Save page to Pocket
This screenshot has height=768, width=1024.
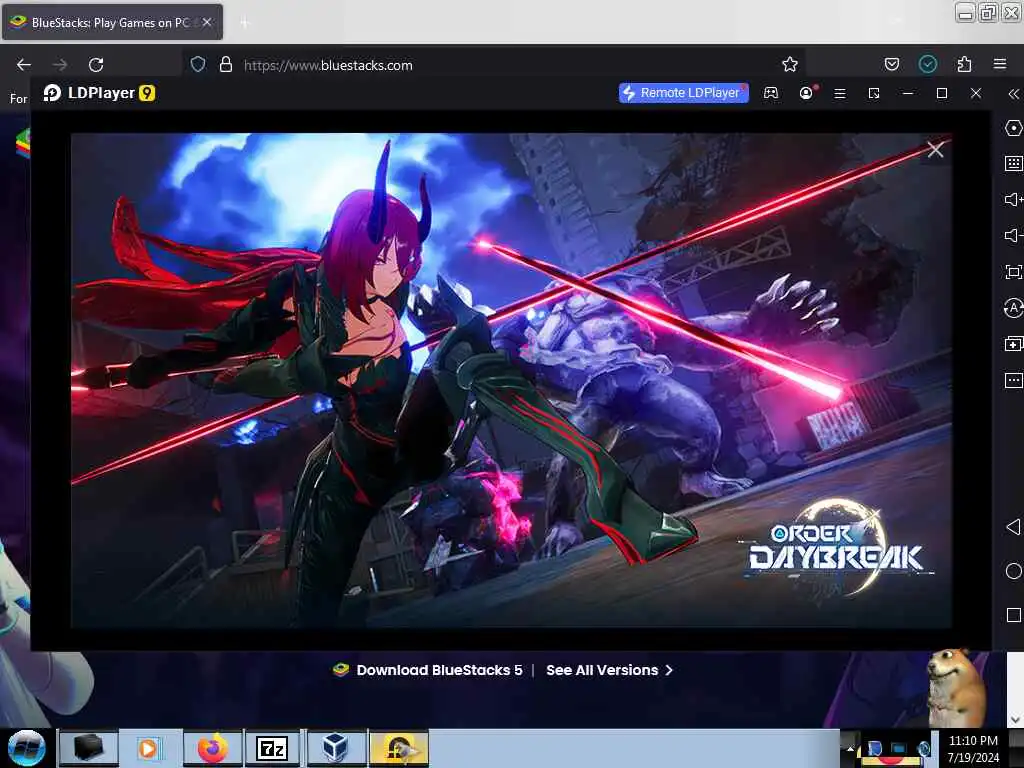pos(892,64)
